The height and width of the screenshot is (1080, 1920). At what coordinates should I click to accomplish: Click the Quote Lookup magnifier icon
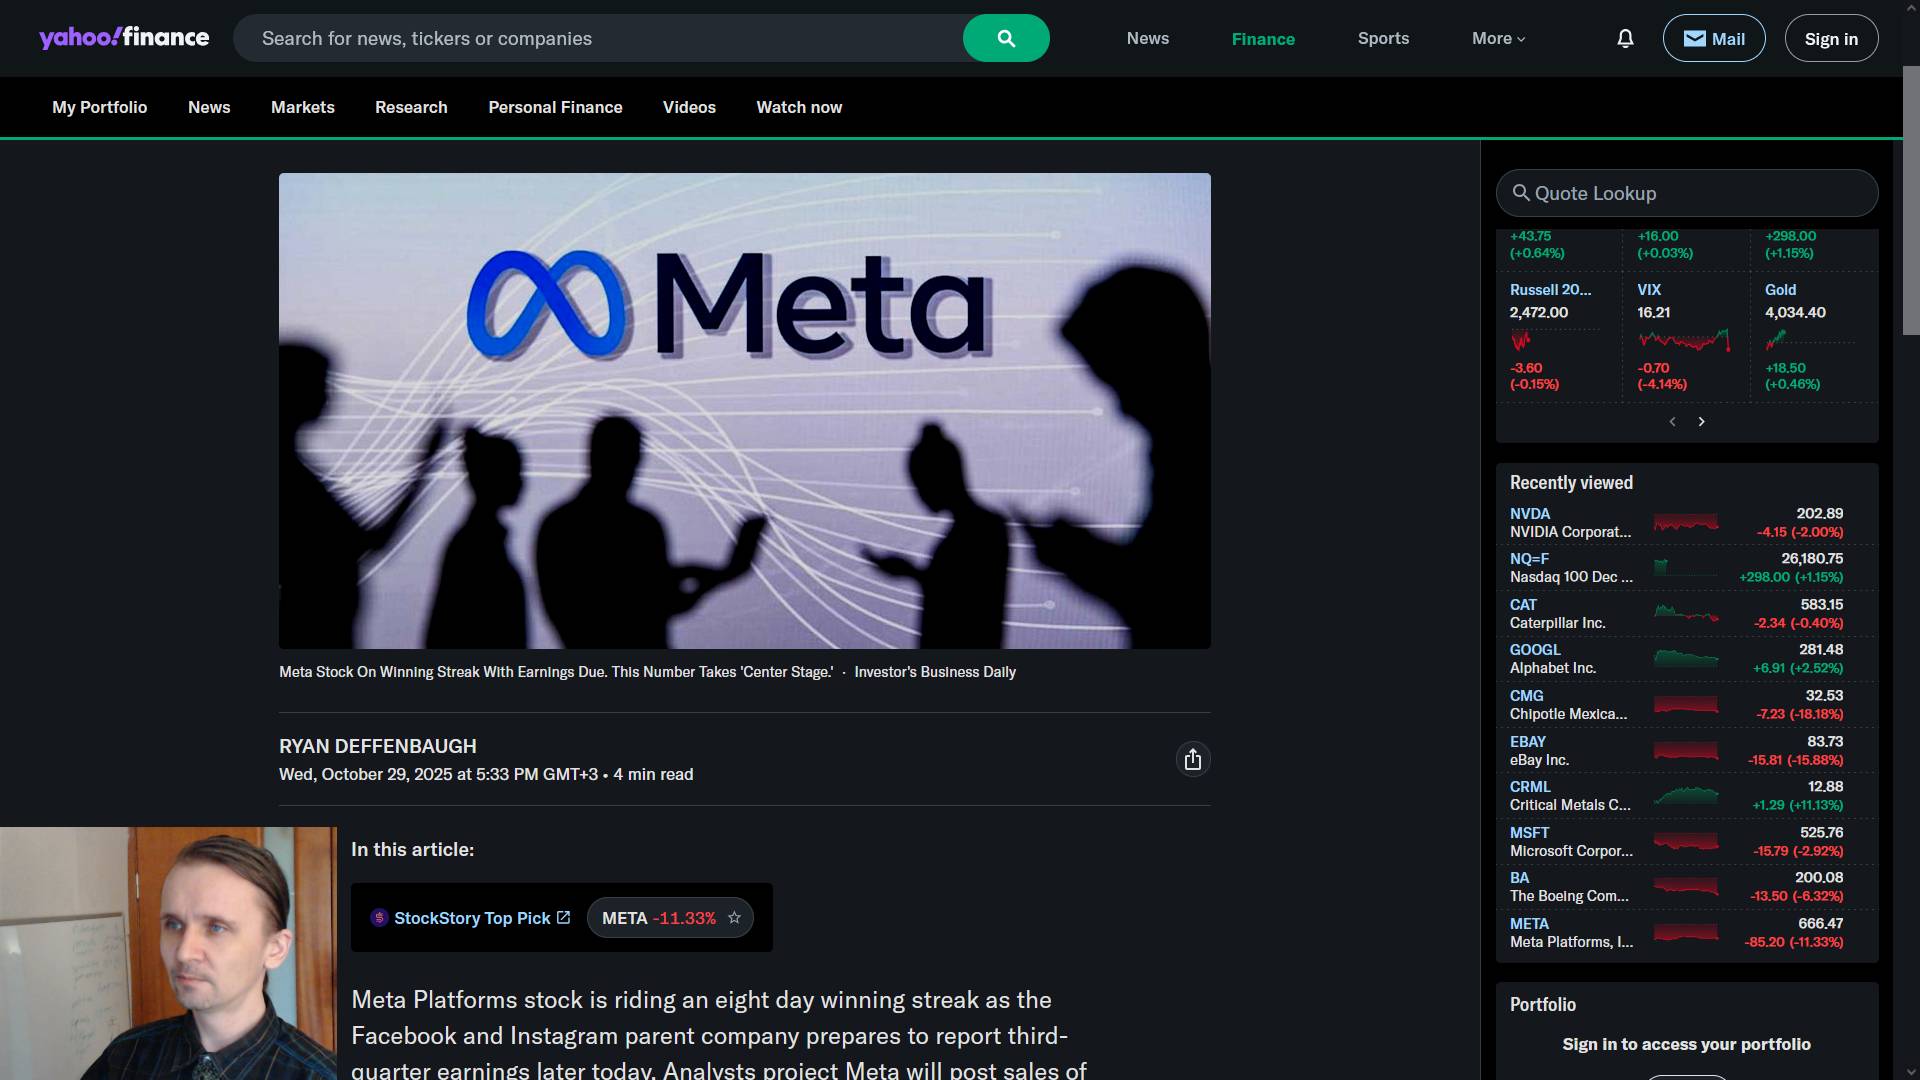tap(1521, 193)
